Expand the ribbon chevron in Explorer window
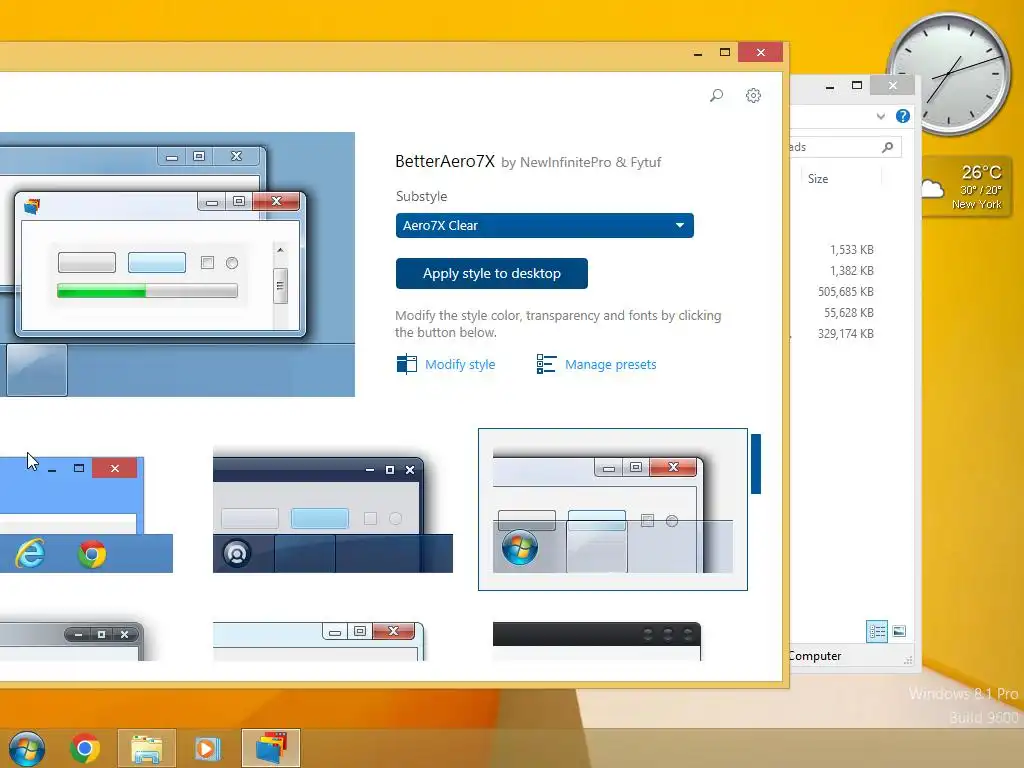The image size is (1024, 768). pos(880,116)
